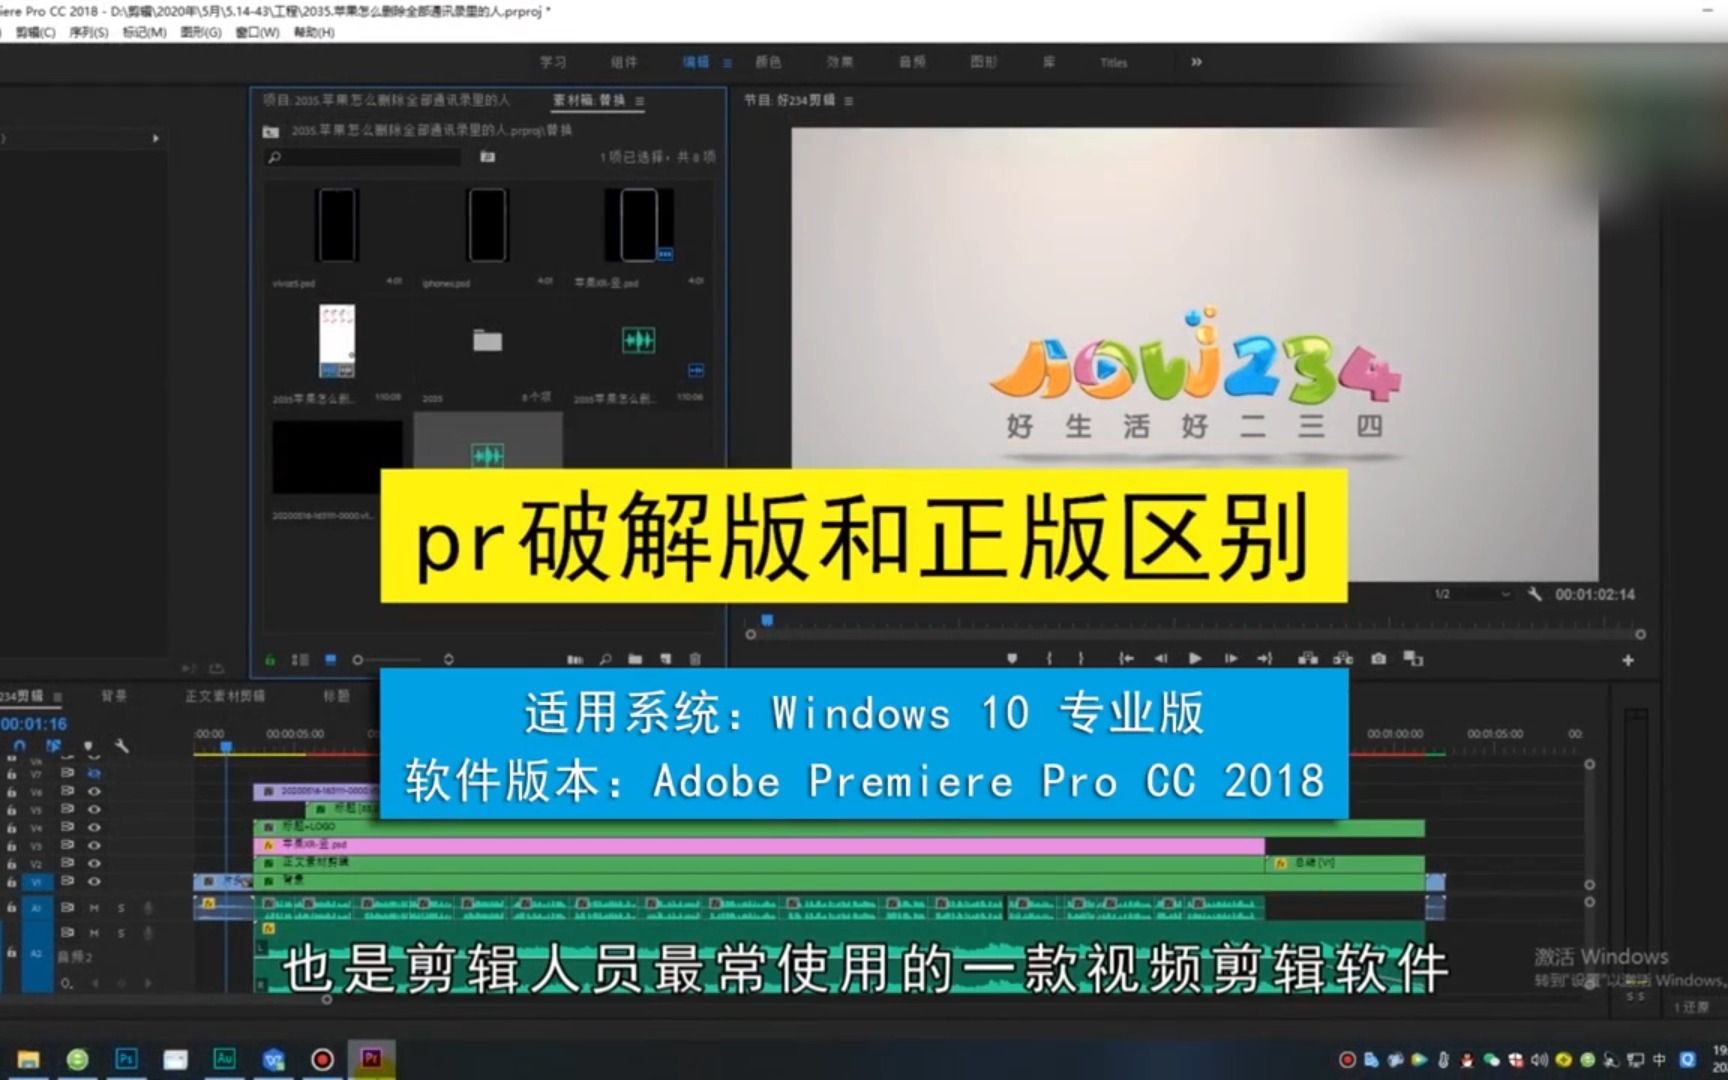Screen dimensions: 1728x1080
Task: Solo audio track A1 with S button
Action: click(x=121, y=908)
